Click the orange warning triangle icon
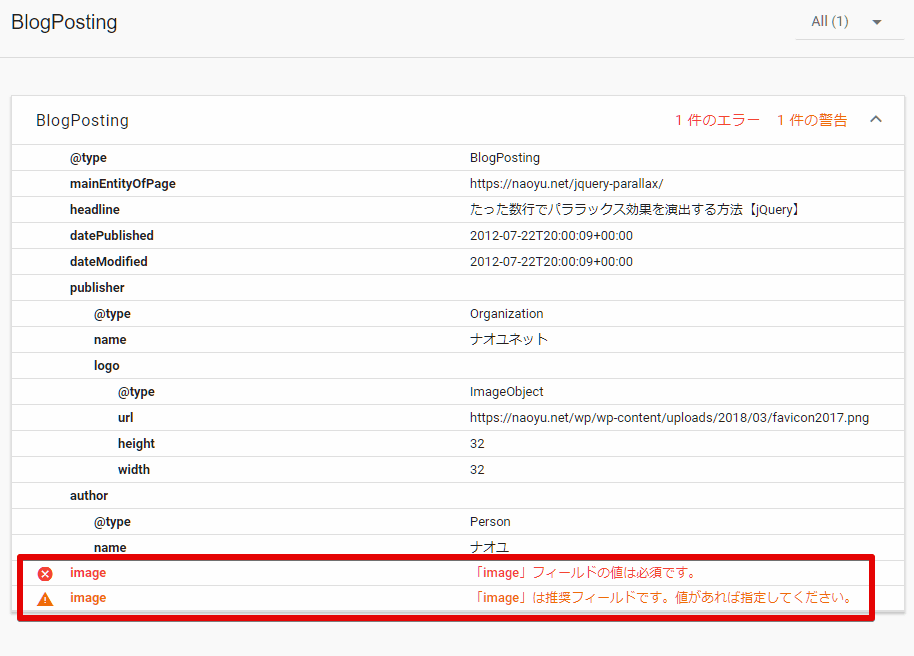This screenshot has height=656, width=914. click(45, 599)
